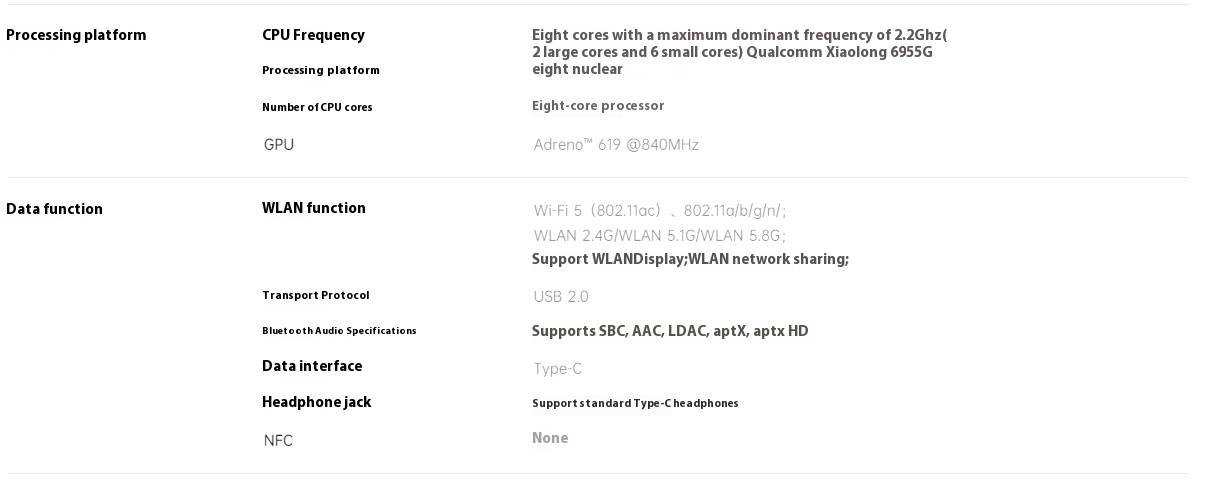The width and height of the screenshot is (1211, 480).
Task: Click the Processing platform section heading
Action: (76, 35)
